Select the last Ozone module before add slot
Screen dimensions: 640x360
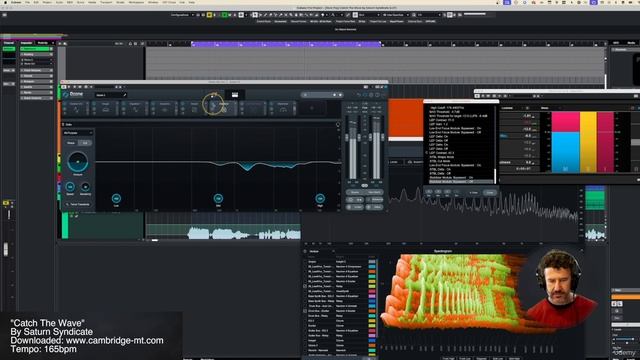tap(282, 108)
